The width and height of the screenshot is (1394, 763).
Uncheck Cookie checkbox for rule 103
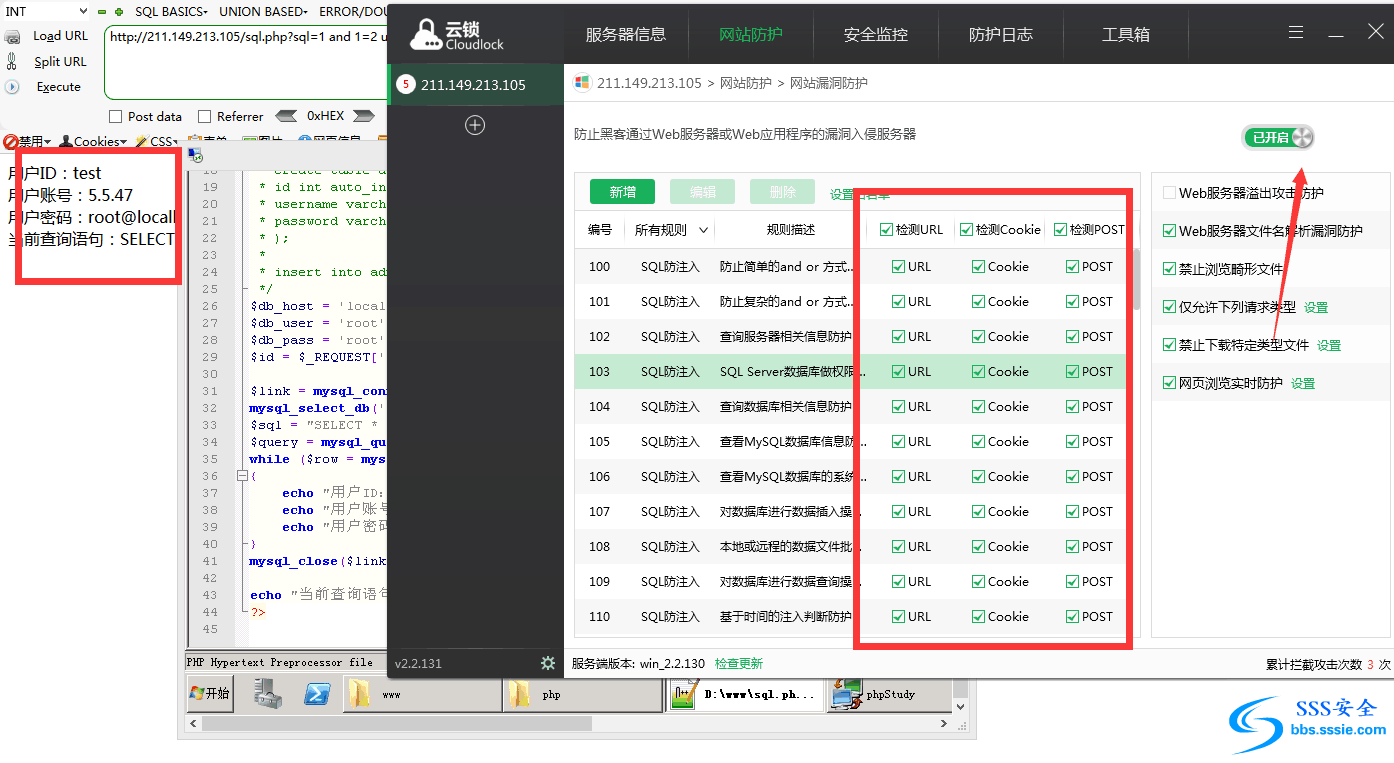[x=978, y=371]
